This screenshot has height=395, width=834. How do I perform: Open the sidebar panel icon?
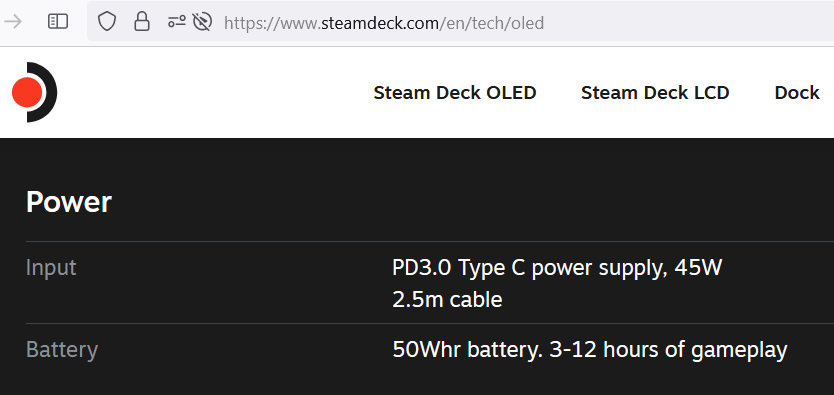pos(58,22)
